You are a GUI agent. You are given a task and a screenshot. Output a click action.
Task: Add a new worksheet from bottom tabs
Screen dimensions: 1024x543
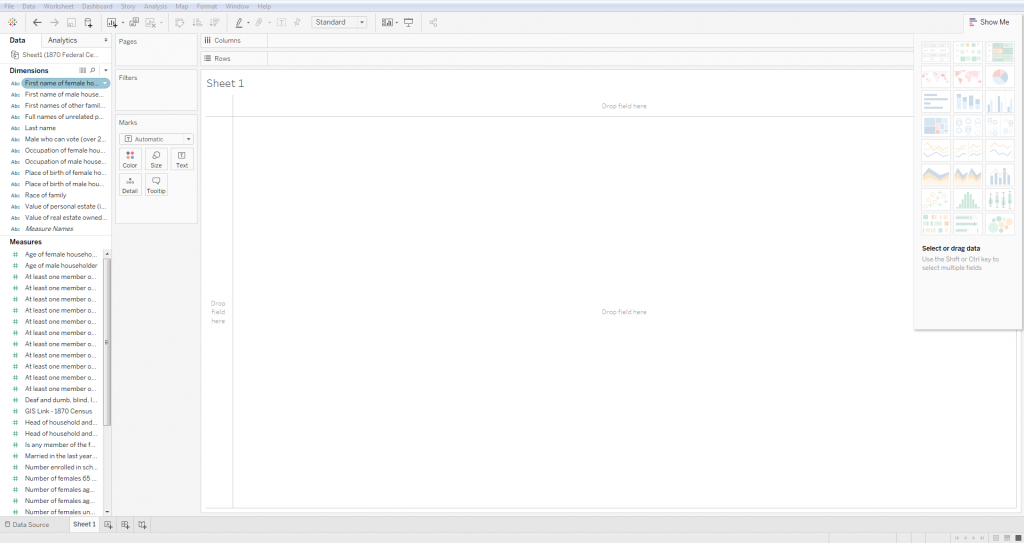pyautogui.click(x=108, y=525)
